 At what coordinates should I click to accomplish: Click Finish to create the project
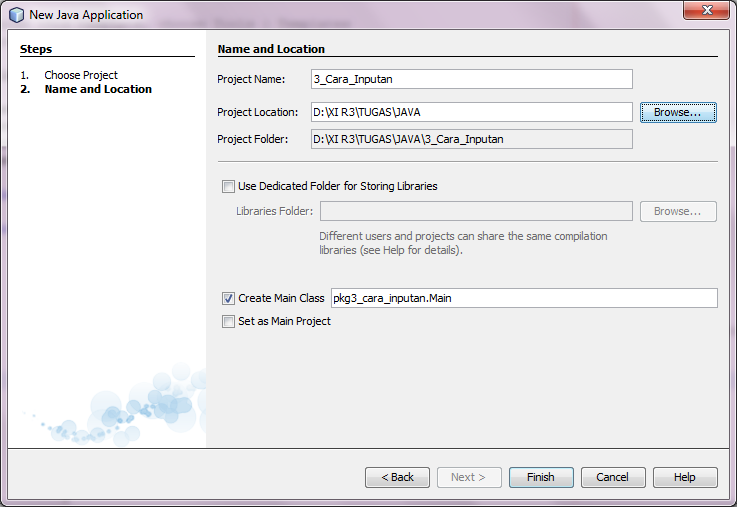(541, 477)
